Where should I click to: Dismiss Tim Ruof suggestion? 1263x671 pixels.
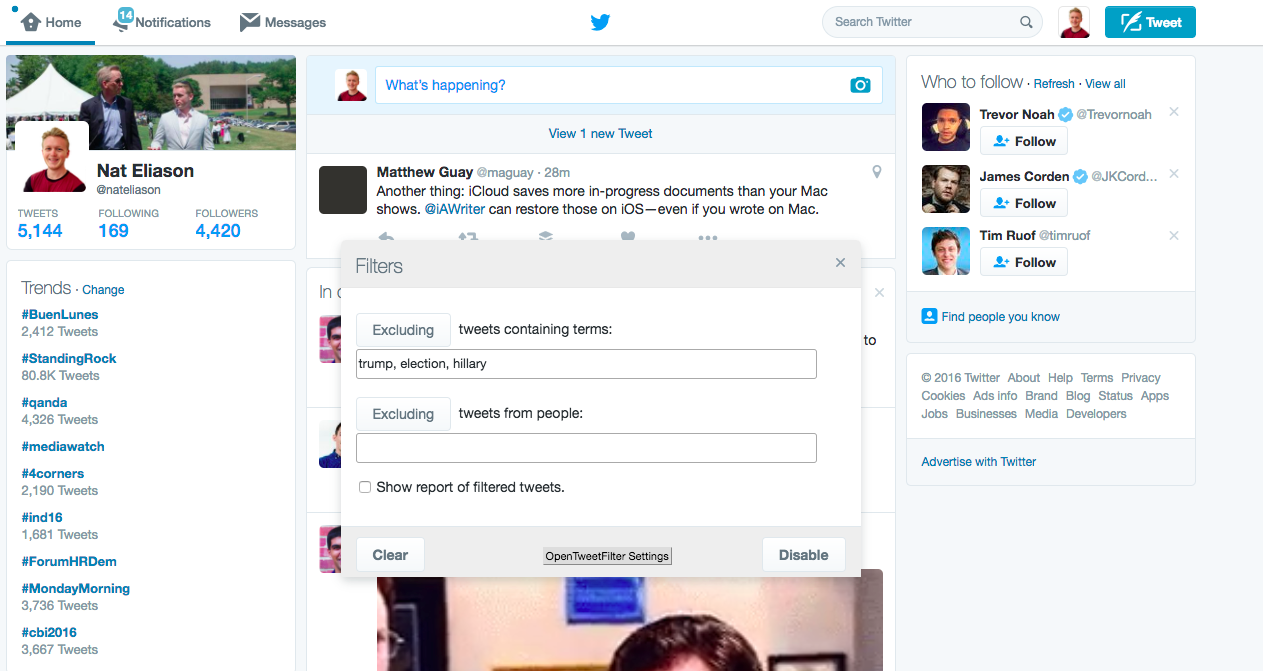[1174, 236]
